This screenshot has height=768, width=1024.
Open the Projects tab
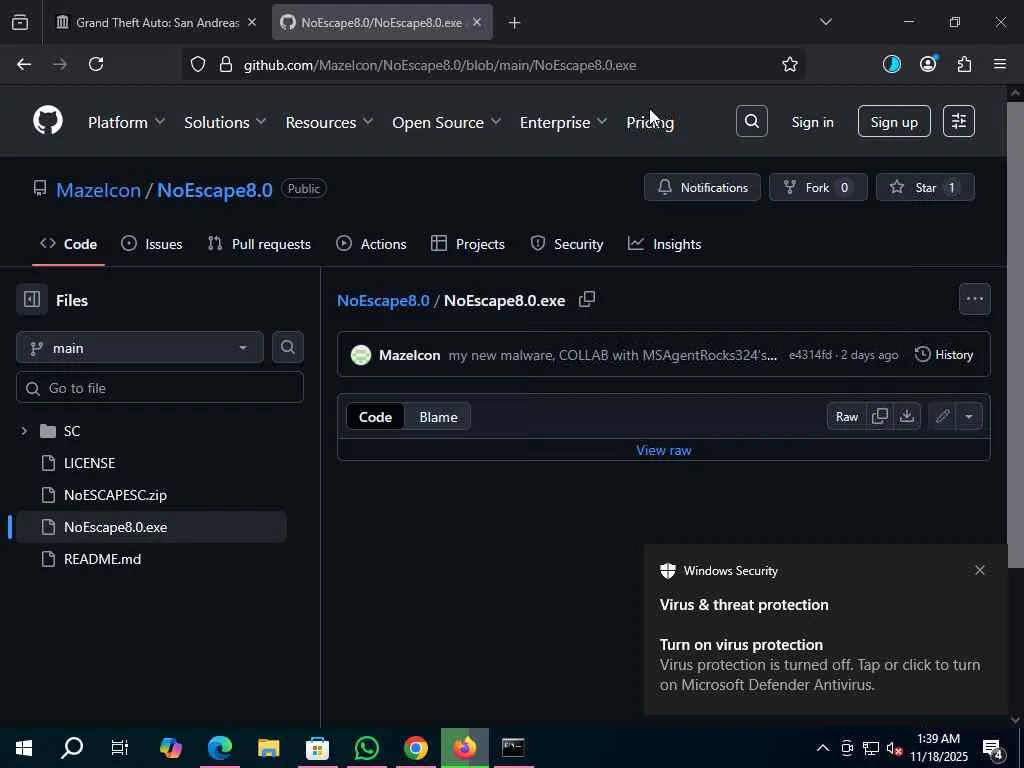pyautogui.click(x=468, y=244)
